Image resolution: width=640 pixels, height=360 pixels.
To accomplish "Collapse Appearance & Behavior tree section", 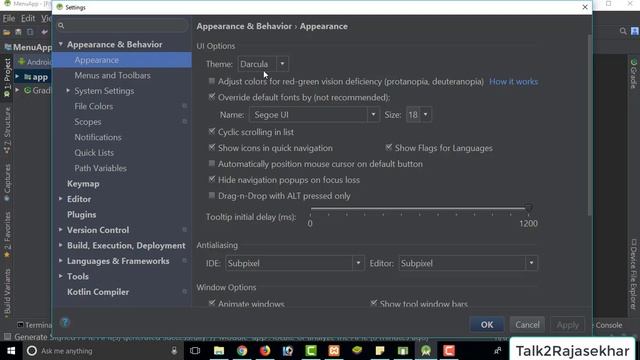I will coord(60,44).
